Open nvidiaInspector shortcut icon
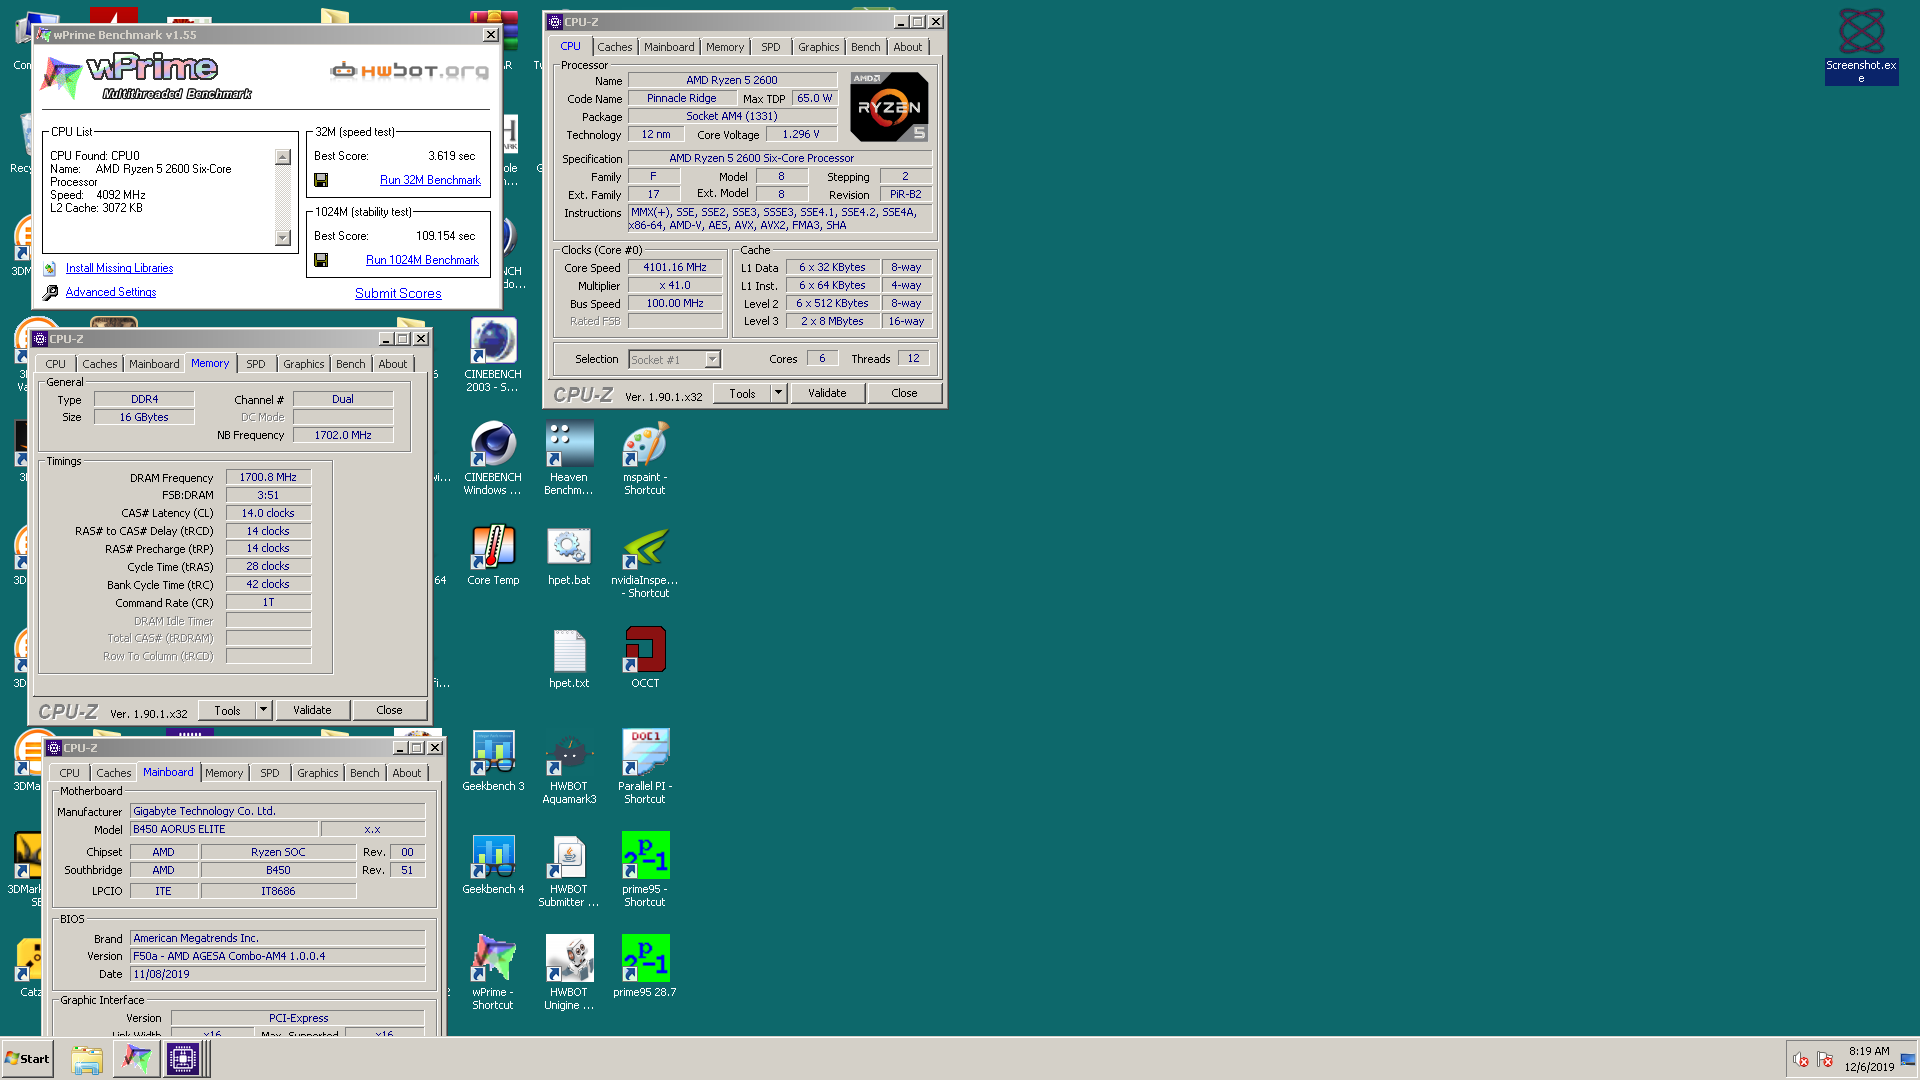Image resolution: width=1920 pixels, height=1080 pixels. 645,562
